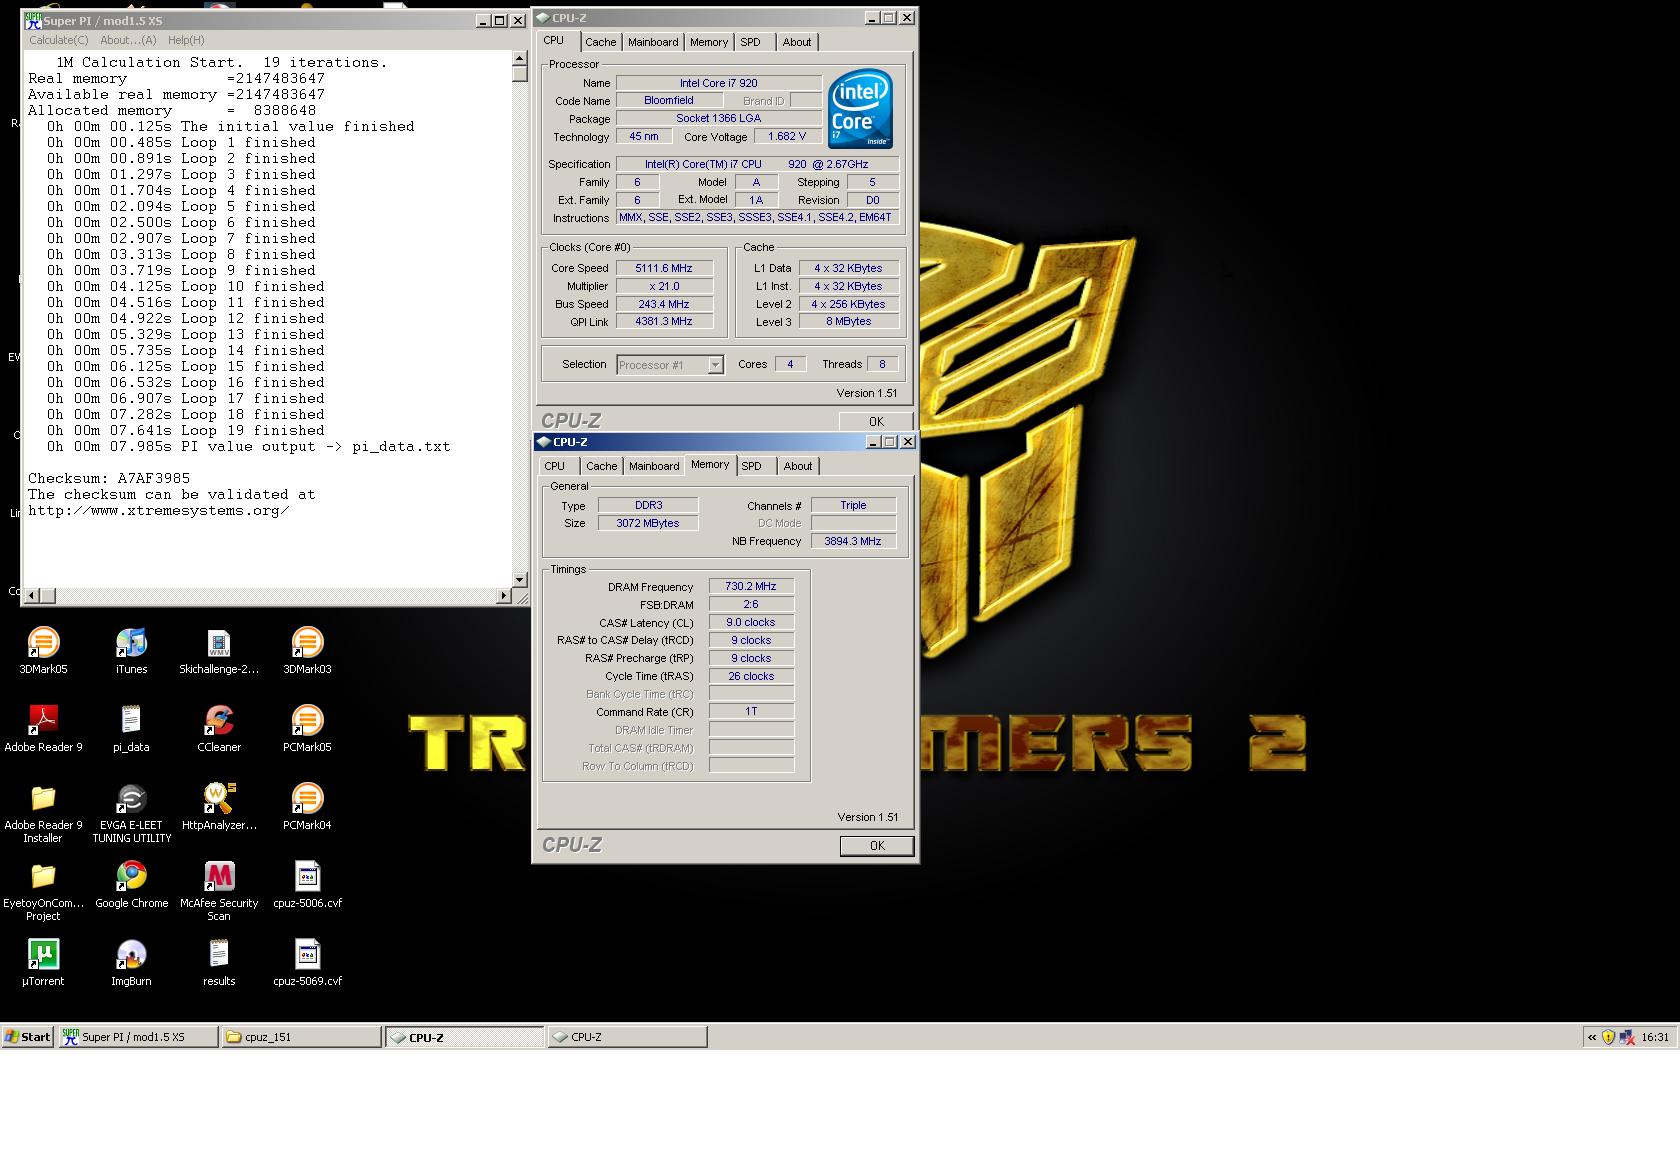Launch CCleaner from the desktop
This screenshot has width=1680, height=1152.
tap(219, 728)
